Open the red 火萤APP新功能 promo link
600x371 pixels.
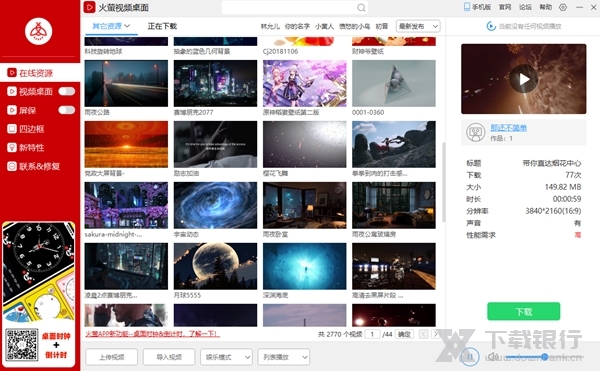(x=152, y=334)
